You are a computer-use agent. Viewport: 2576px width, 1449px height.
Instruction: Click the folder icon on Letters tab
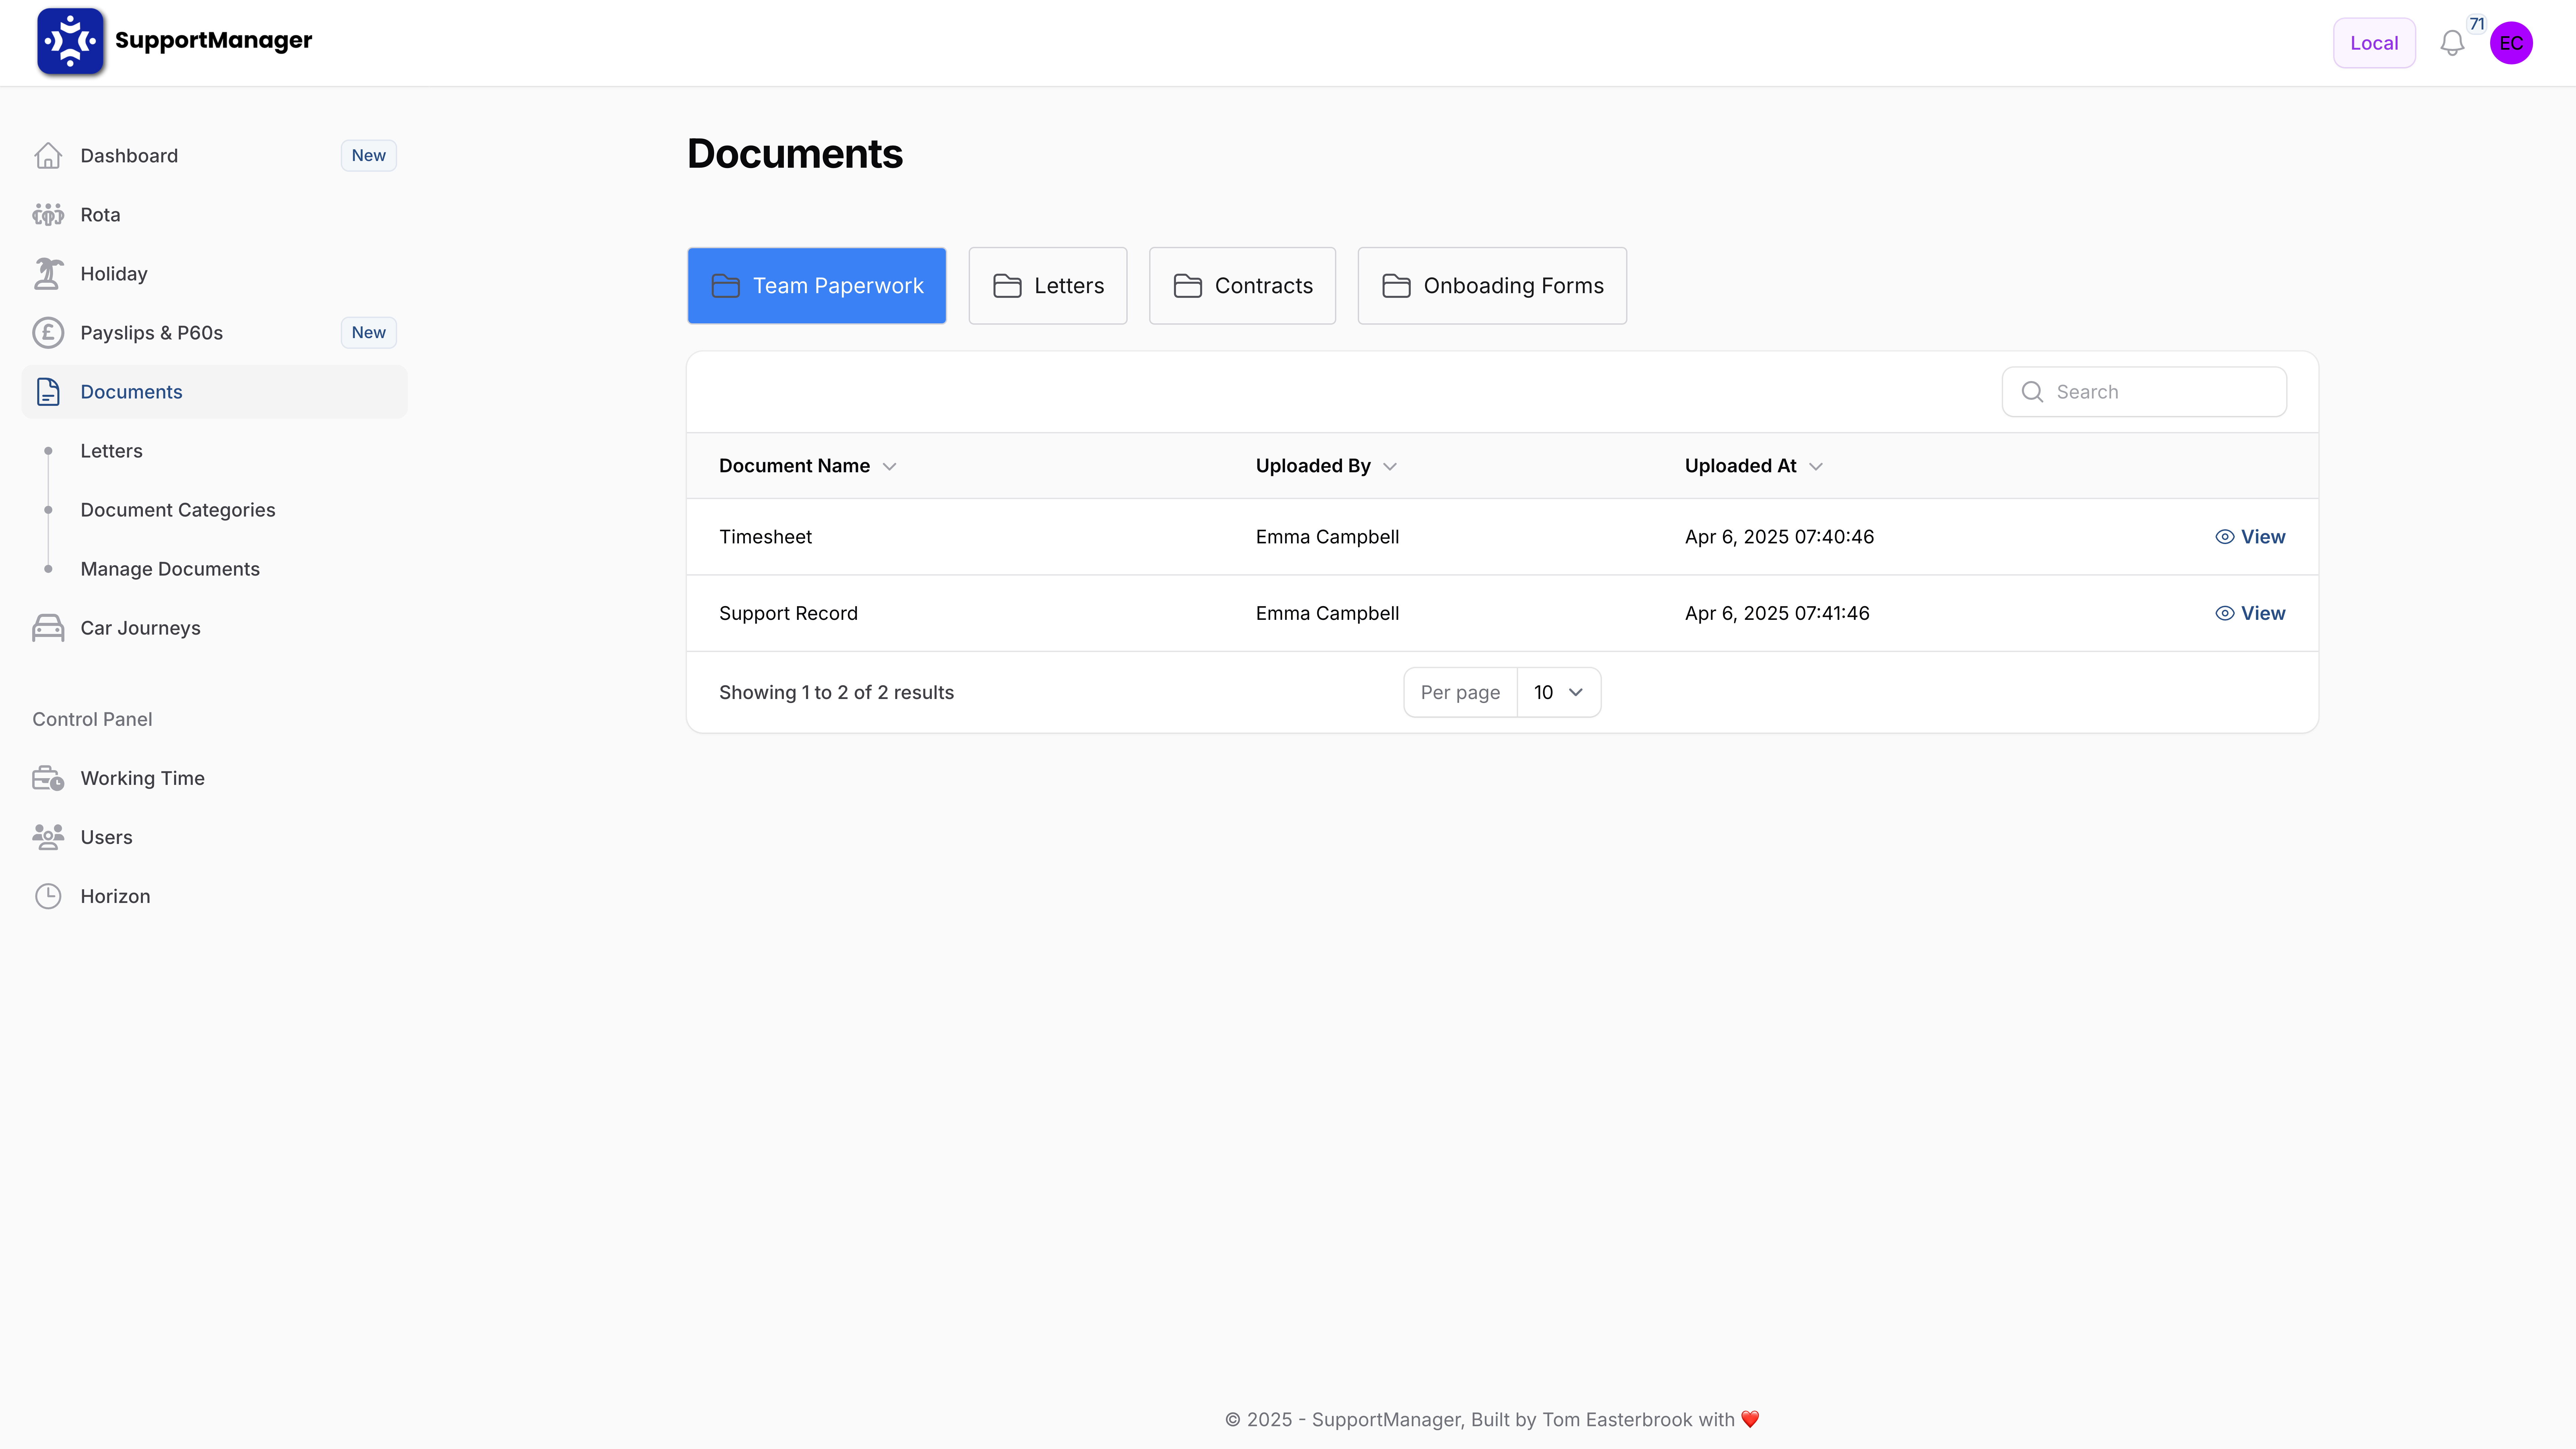(x=1007, y=286)
